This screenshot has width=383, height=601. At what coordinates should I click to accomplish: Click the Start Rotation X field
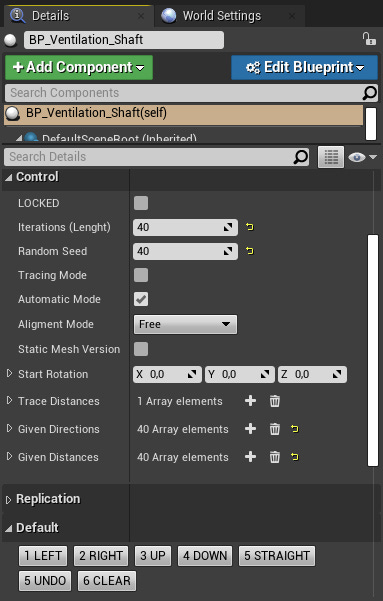167,374
